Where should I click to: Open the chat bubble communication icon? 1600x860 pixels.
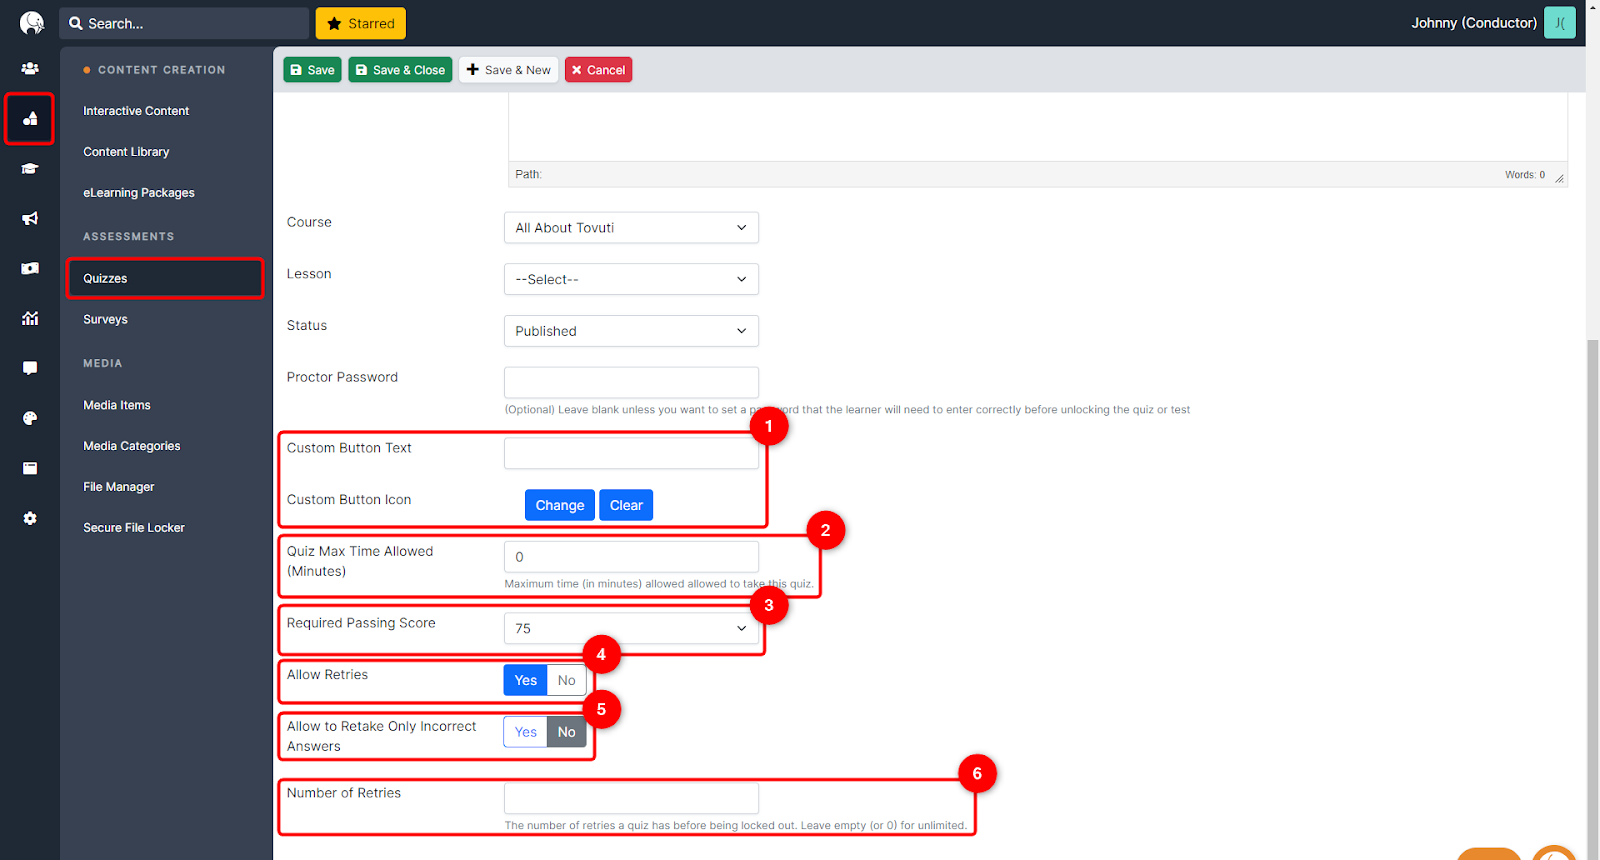[30, 368]
